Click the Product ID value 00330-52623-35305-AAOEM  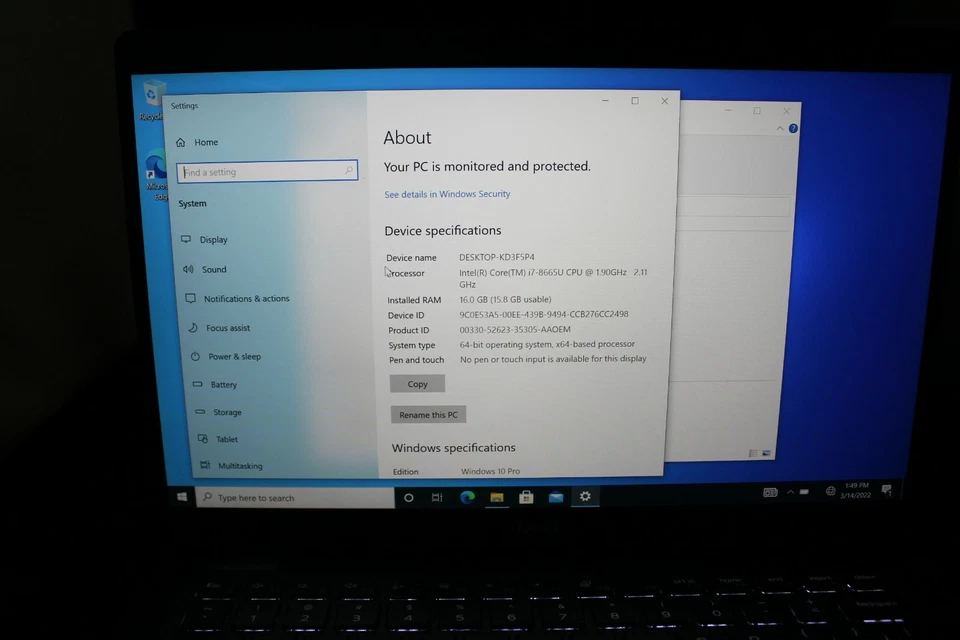(x=515, y=329)
